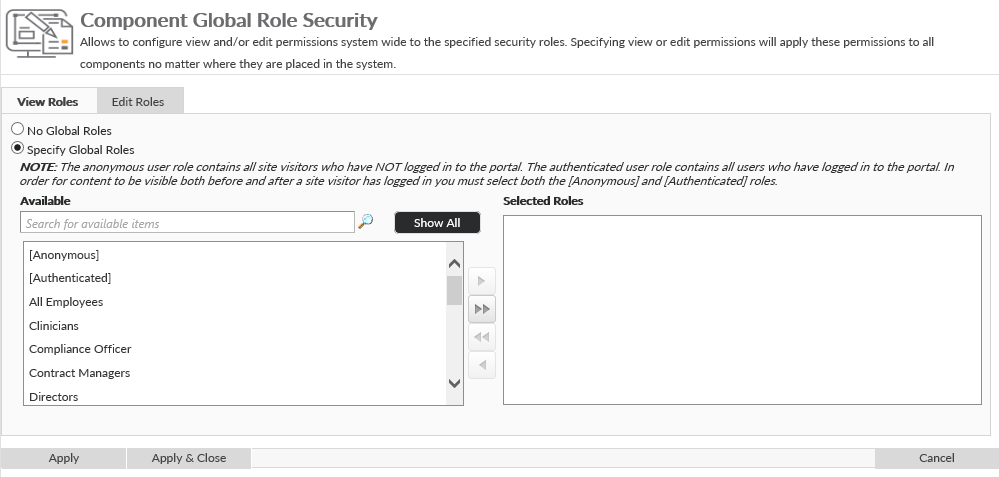This screenshot has width=999, height=477.
Task: Click the search magnifier icon
Action: 366,222
